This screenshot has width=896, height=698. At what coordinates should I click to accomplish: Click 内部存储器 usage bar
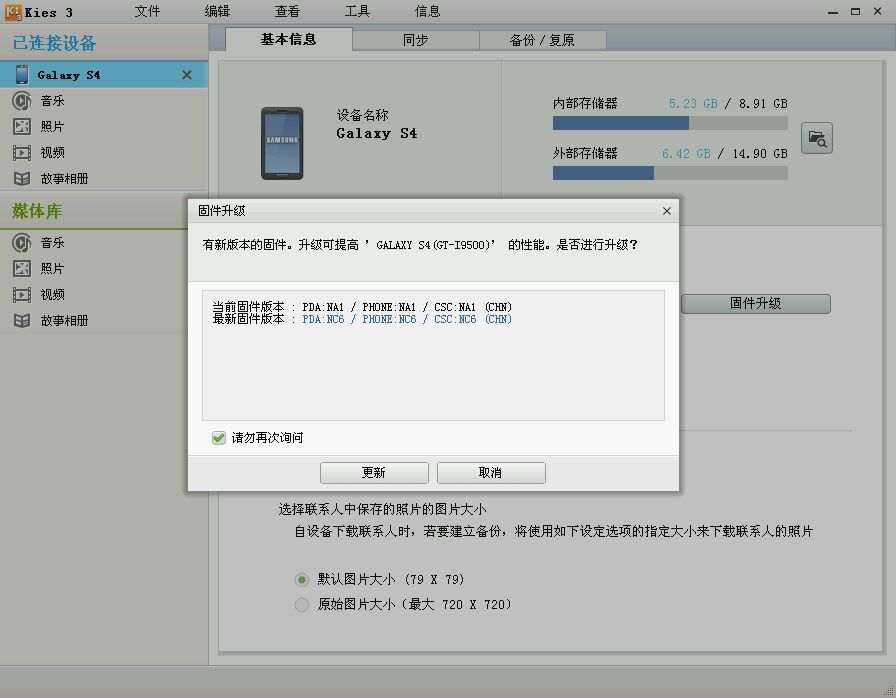pos(670,123)
